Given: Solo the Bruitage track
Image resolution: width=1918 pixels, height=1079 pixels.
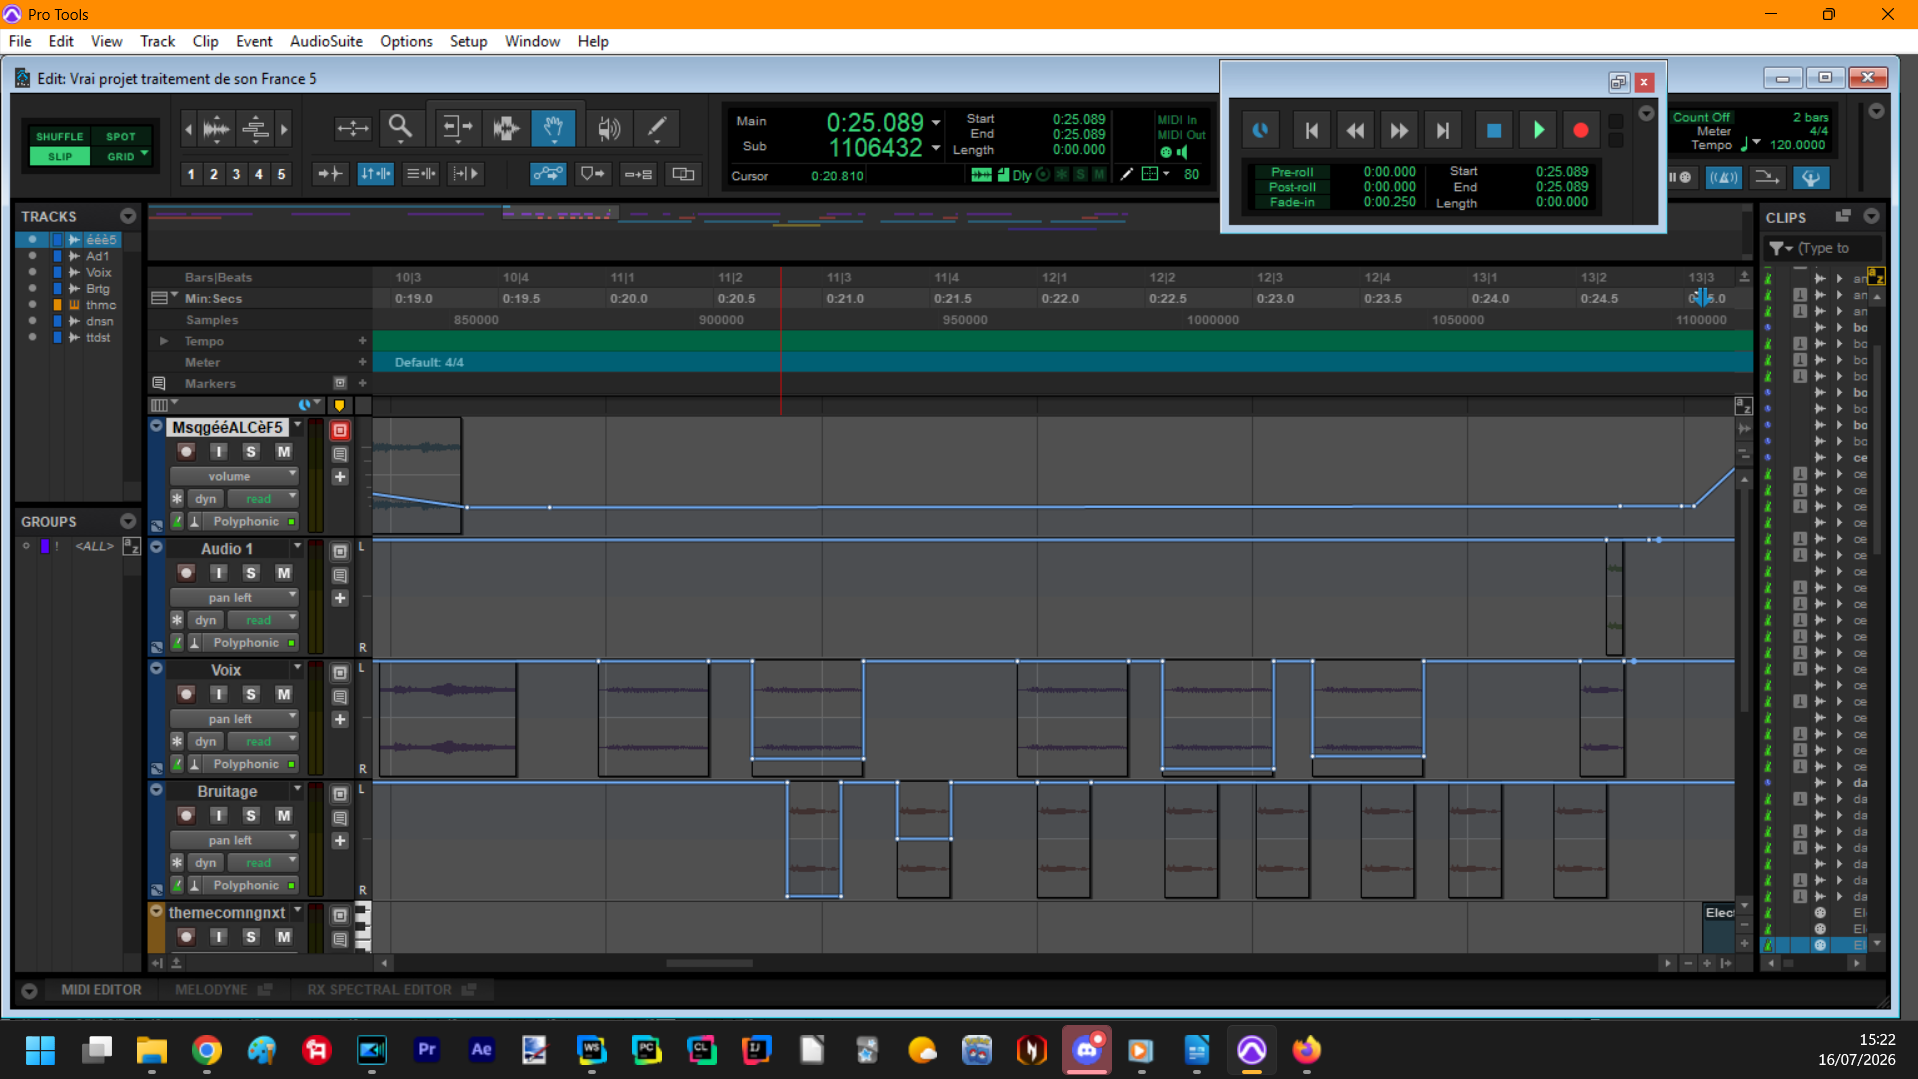Looking at the screenshot, I should pos(251,815).
